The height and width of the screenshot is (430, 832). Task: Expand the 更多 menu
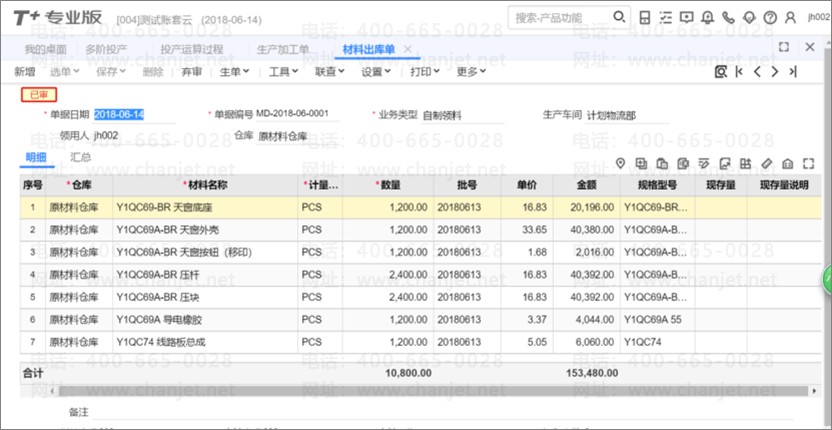pyautogui.click(x=472, y=72)
